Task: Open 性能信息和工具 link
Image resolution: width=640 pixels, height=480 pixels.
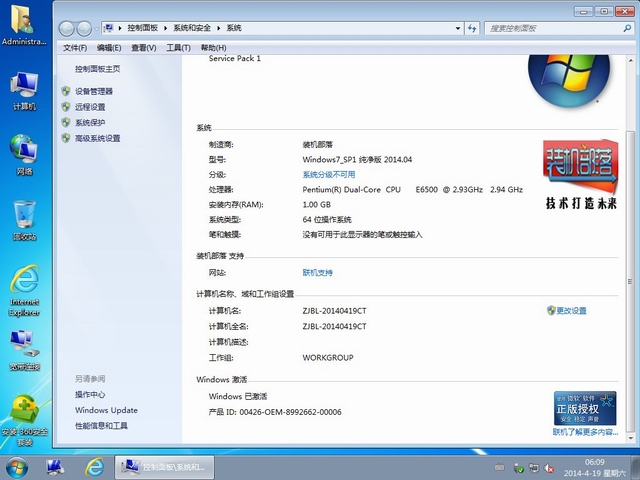Action: tap(101, 426)
